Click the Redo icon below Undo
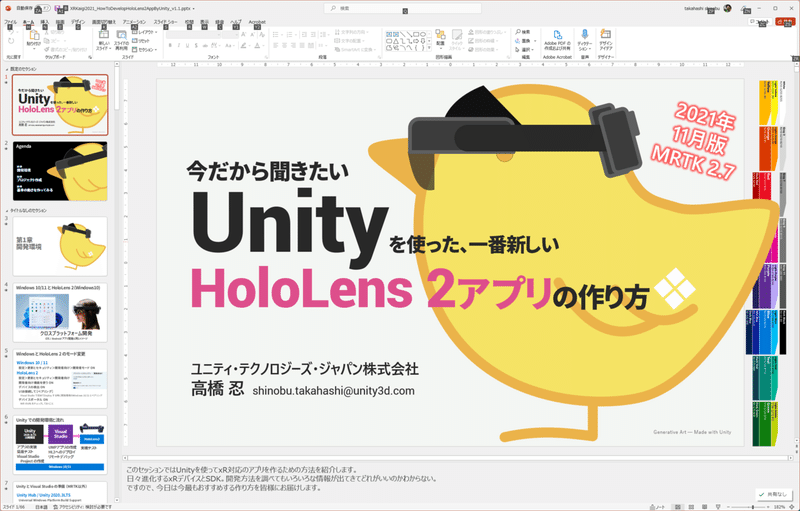 (x=11, y=41)
